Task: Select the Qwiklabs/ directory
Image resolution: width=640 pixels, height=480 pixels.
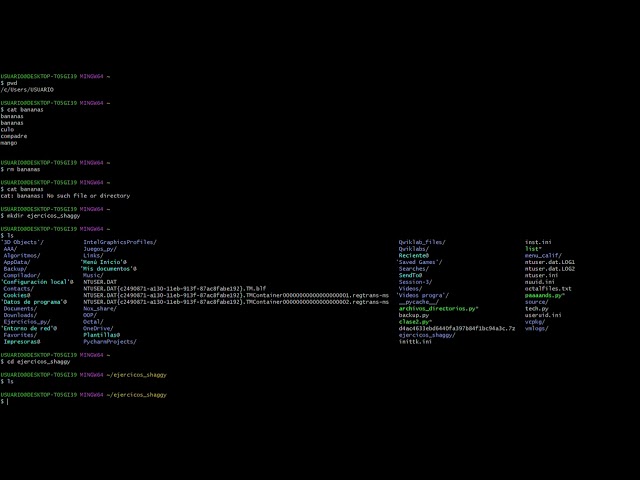Action: [414, 249]
